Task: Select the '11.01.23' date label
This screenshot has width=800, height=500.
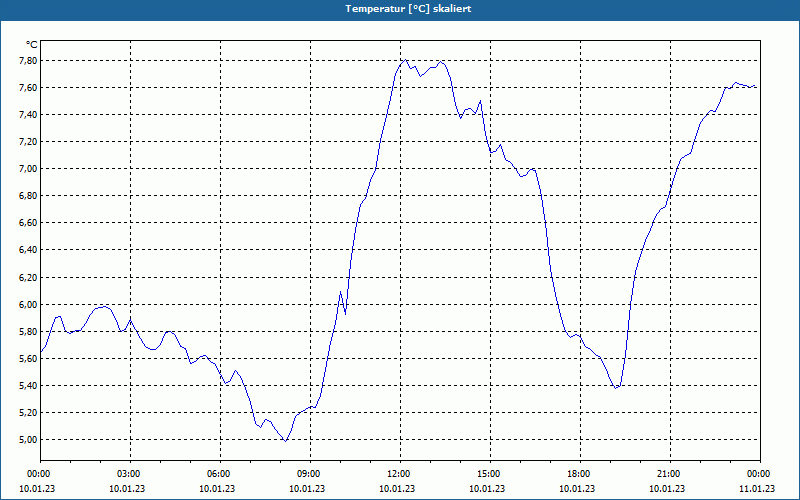Action: (757, 489)
